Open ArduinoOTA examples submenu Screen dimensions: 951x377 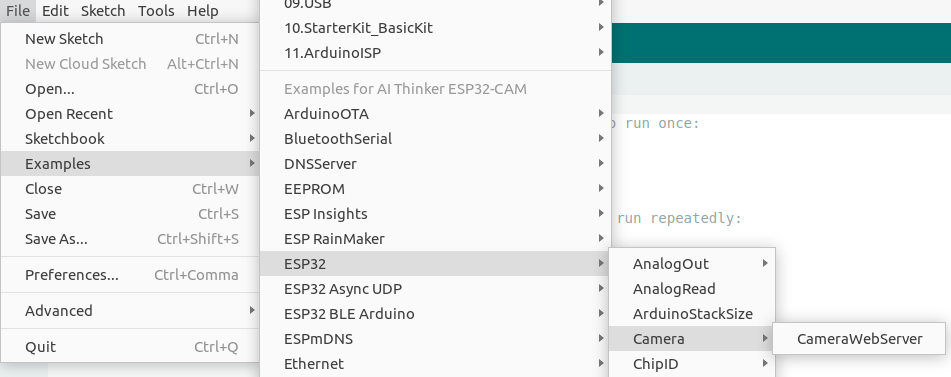pyautogui.click(x=435, y=114)
